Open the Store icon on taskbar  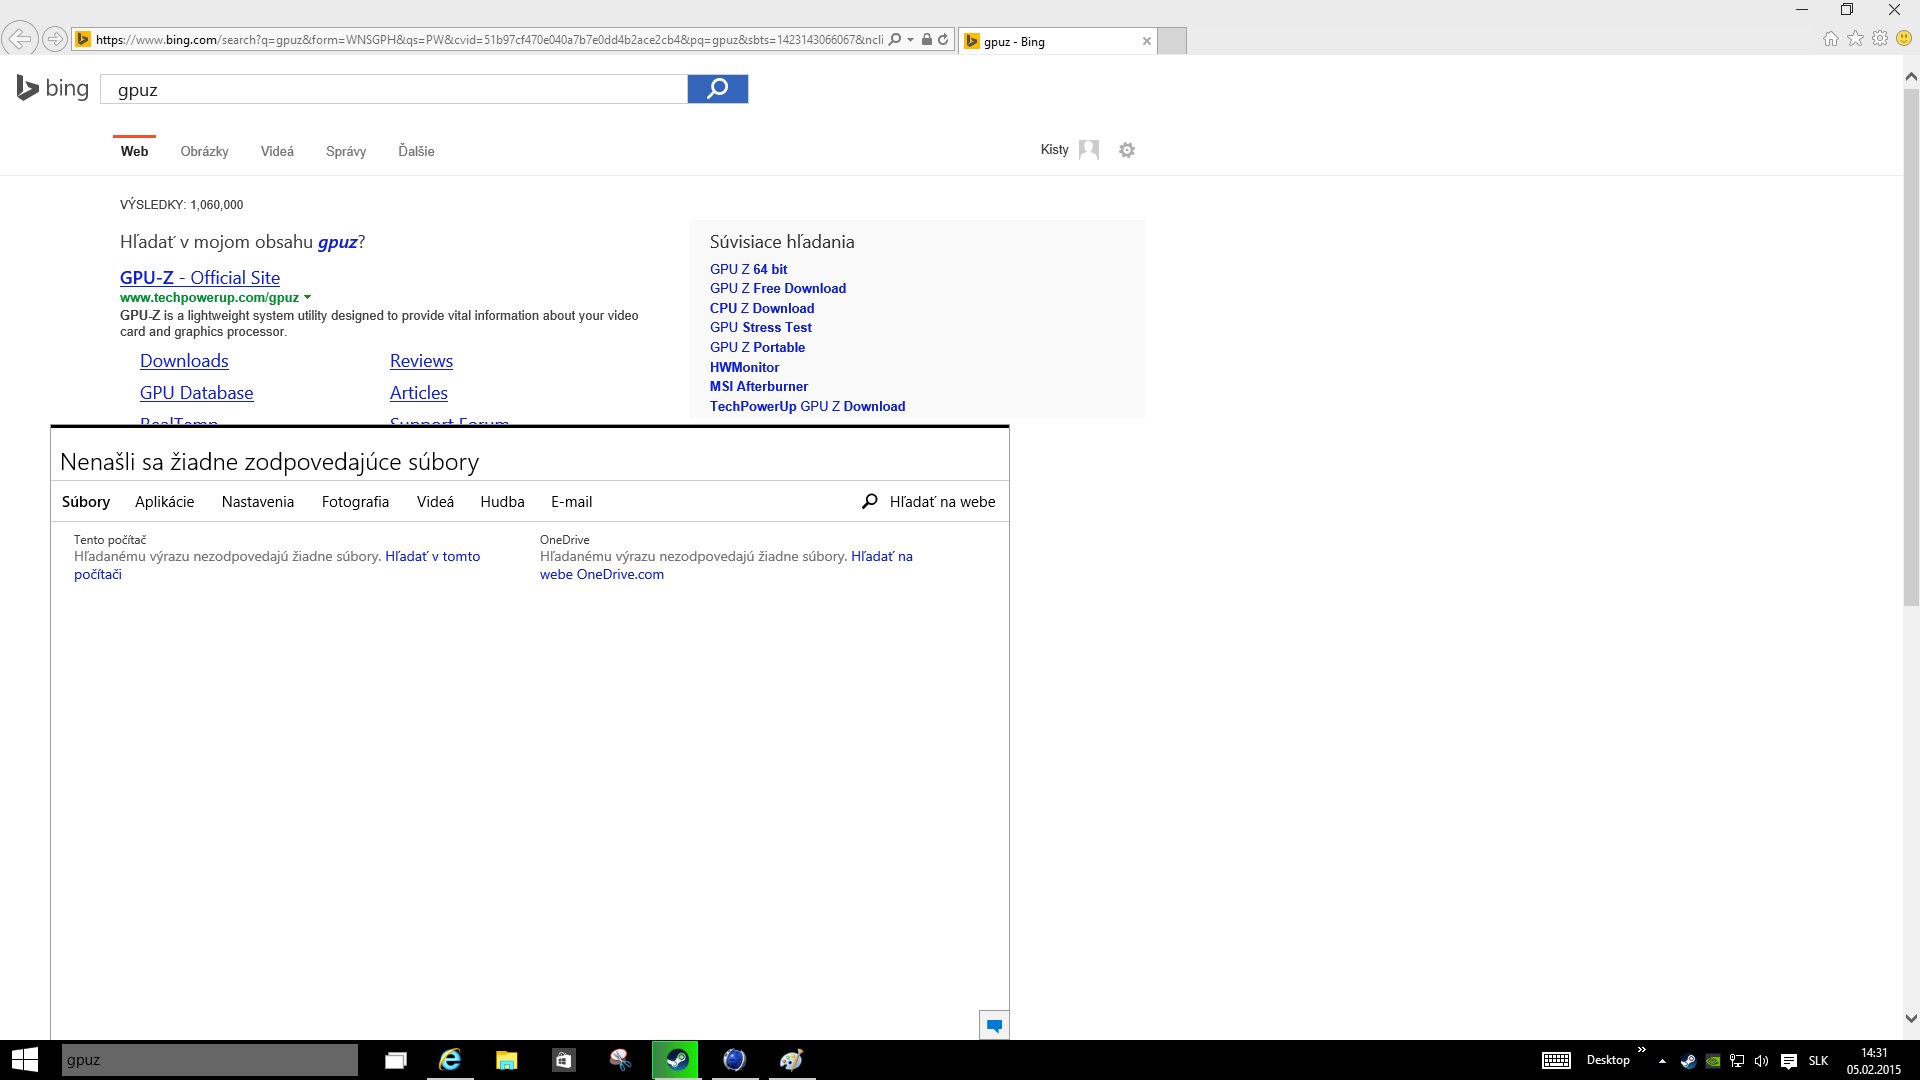click(564, 1060)
